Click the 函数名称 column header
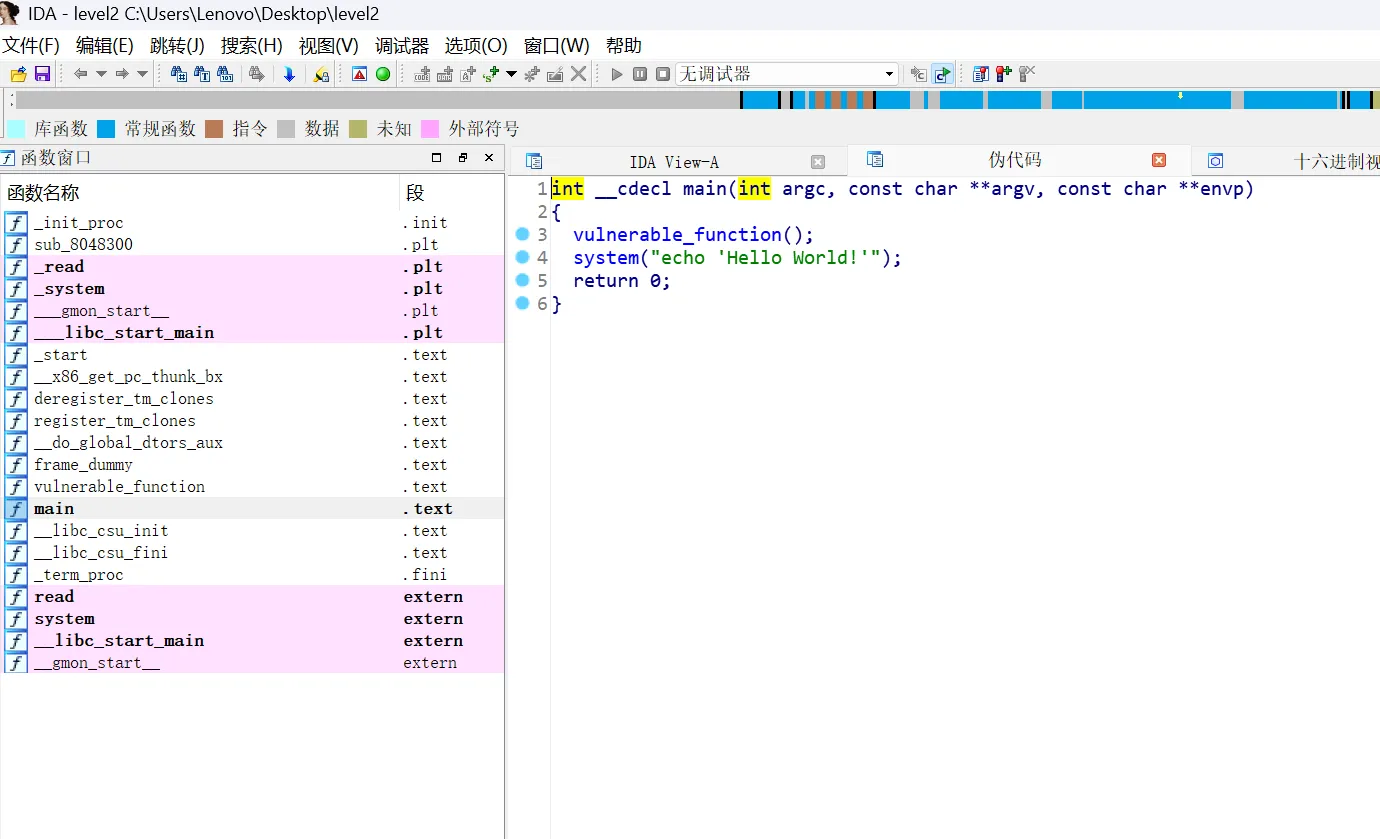1380x839 pixels. (x=200, y=193)
